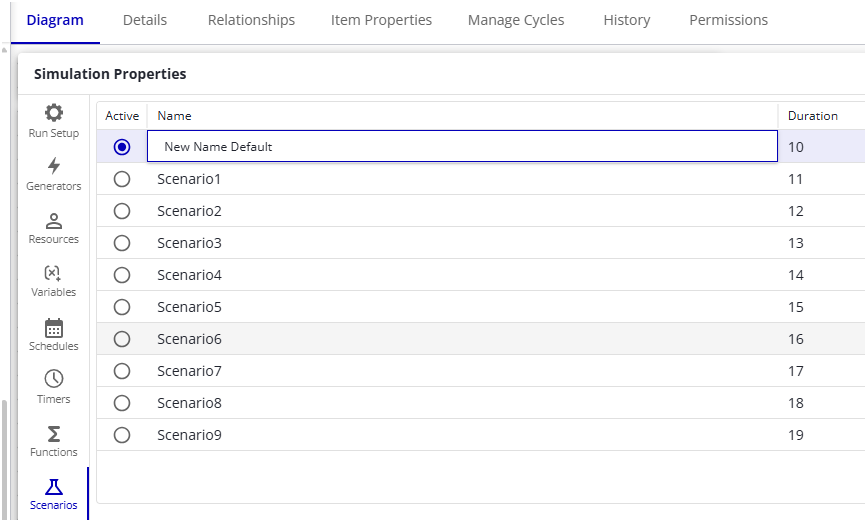Activate the Scenario1 radio button
Viewport: 867px width, 522px height.
pos(122,179)
